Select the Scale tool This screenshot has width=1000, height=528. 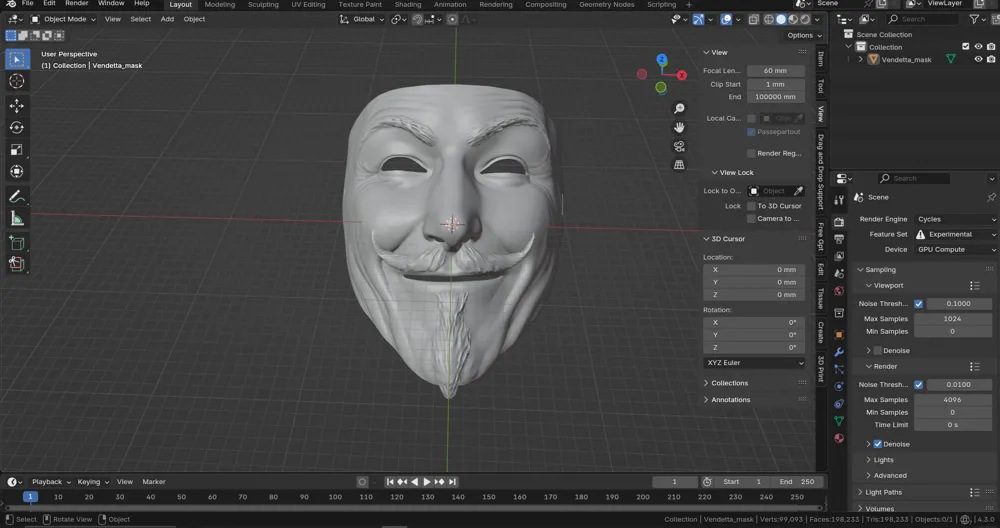coord(17,150)
